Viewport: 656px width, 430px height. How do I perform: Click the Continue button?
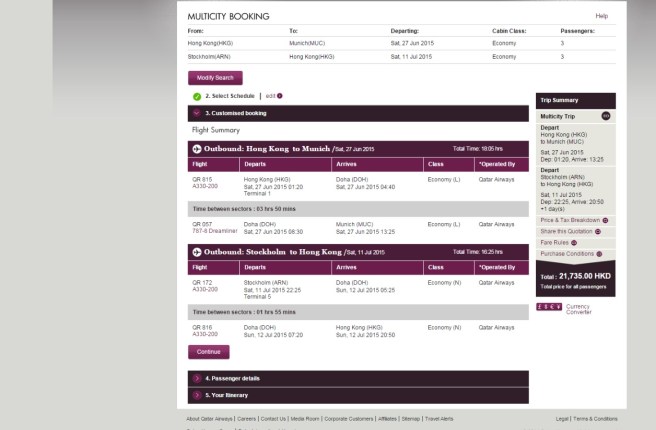click(x=208, y=352)
